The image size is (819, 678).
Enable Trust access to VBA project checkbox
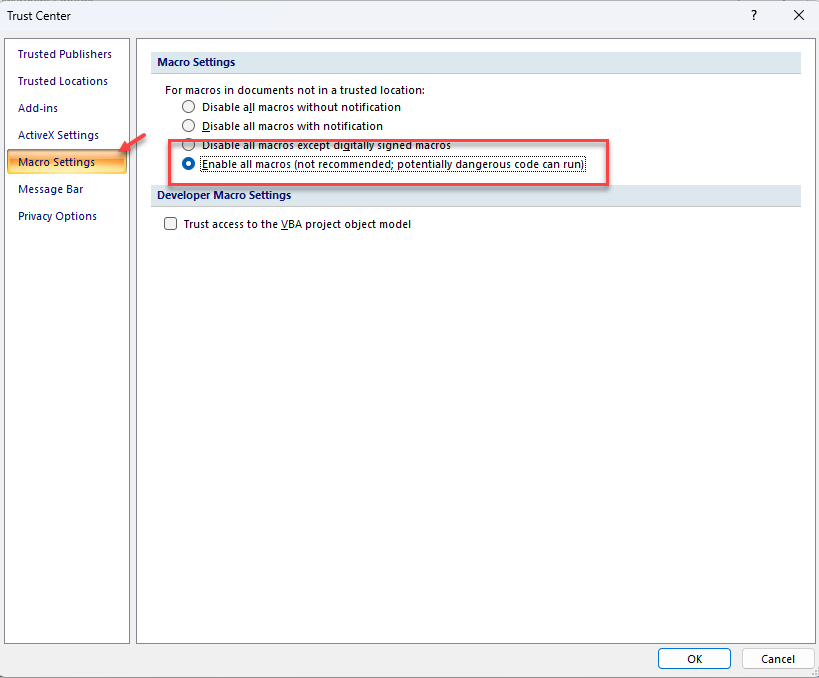(x=171, y=224)
